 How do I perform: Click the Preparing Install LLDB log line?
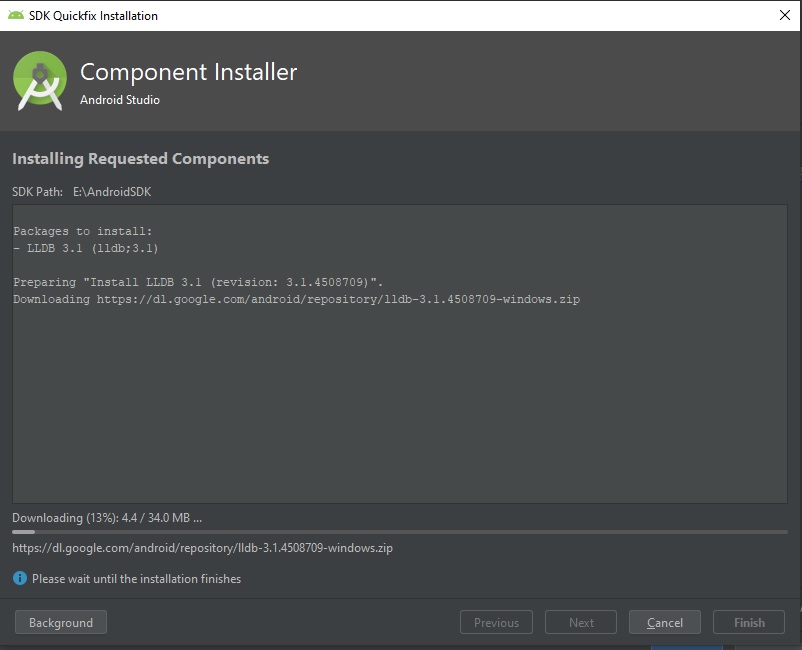pyautogui.click(x=198, y=282)
